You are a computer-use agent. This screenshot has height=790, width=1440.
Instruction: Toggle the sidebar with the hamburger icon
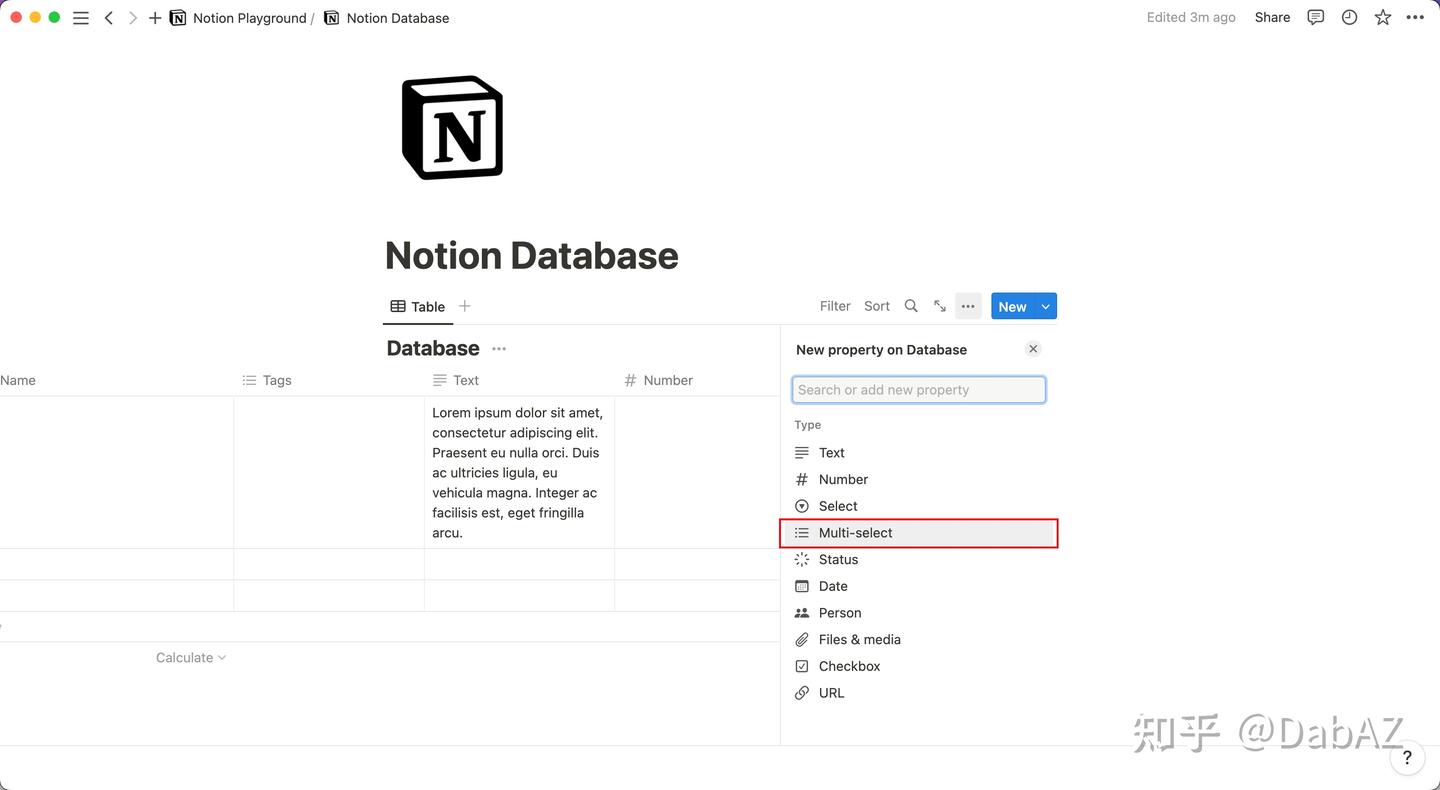click(x=81, y=17)
